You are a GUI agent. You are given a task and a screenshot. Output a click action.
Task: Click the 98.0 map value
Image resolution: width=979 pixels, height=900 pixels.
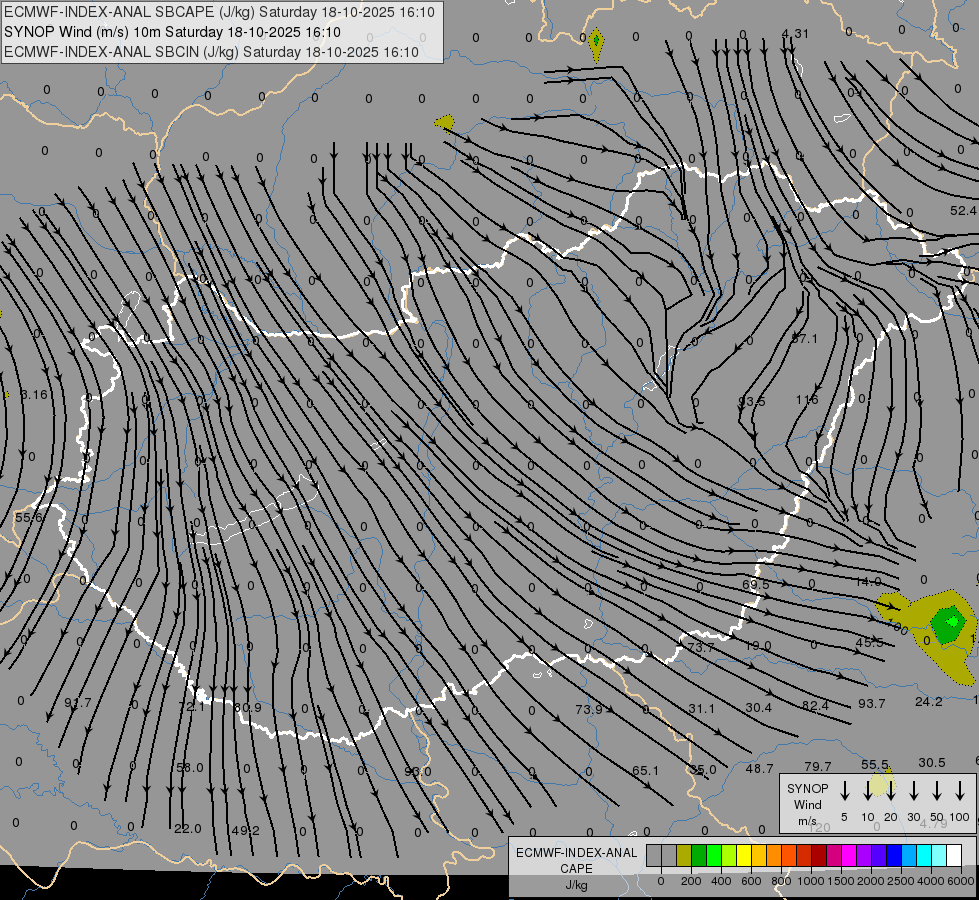[418, 771]
